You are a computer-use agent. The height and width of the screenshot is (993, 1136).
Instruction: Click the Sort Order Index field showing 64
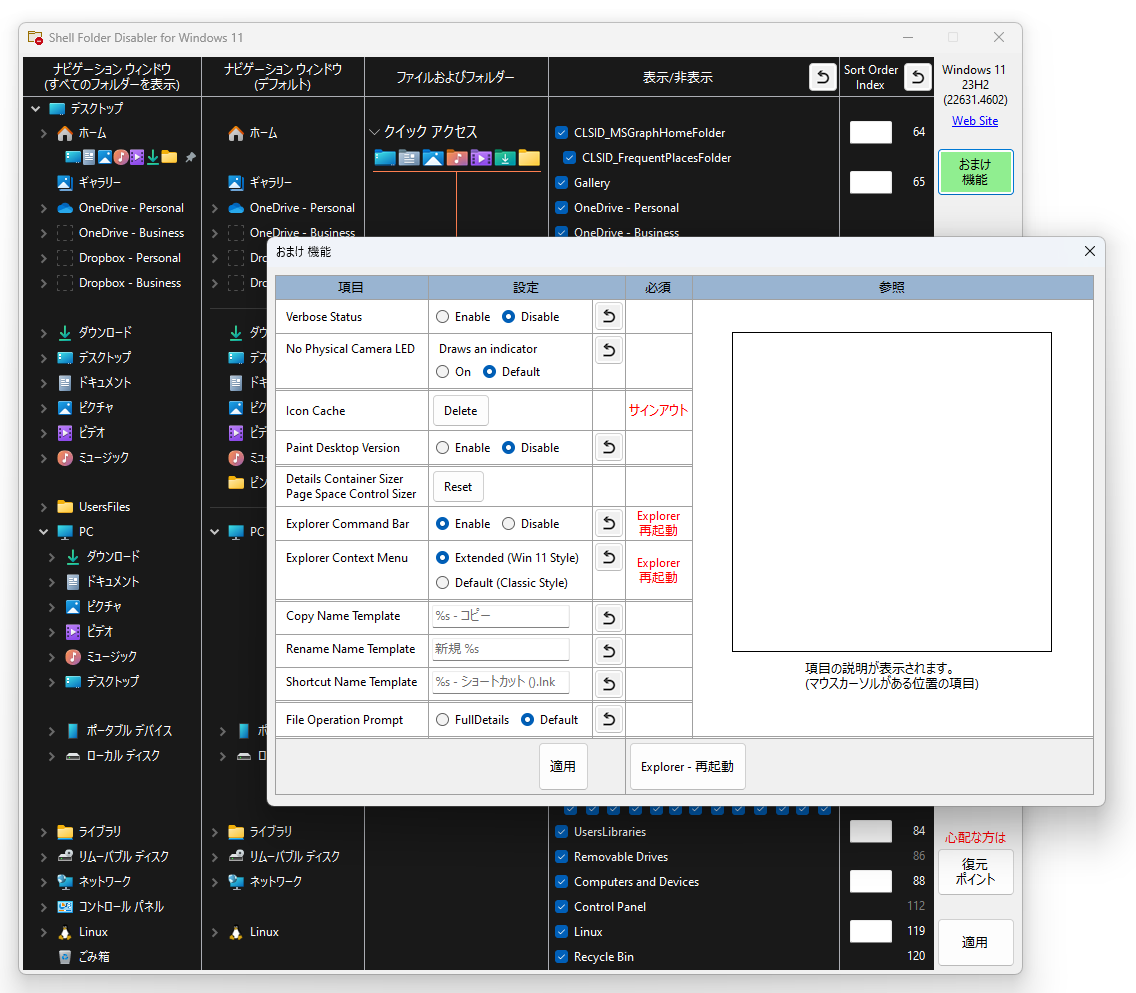pyautogui.click(x=870, y=132)
